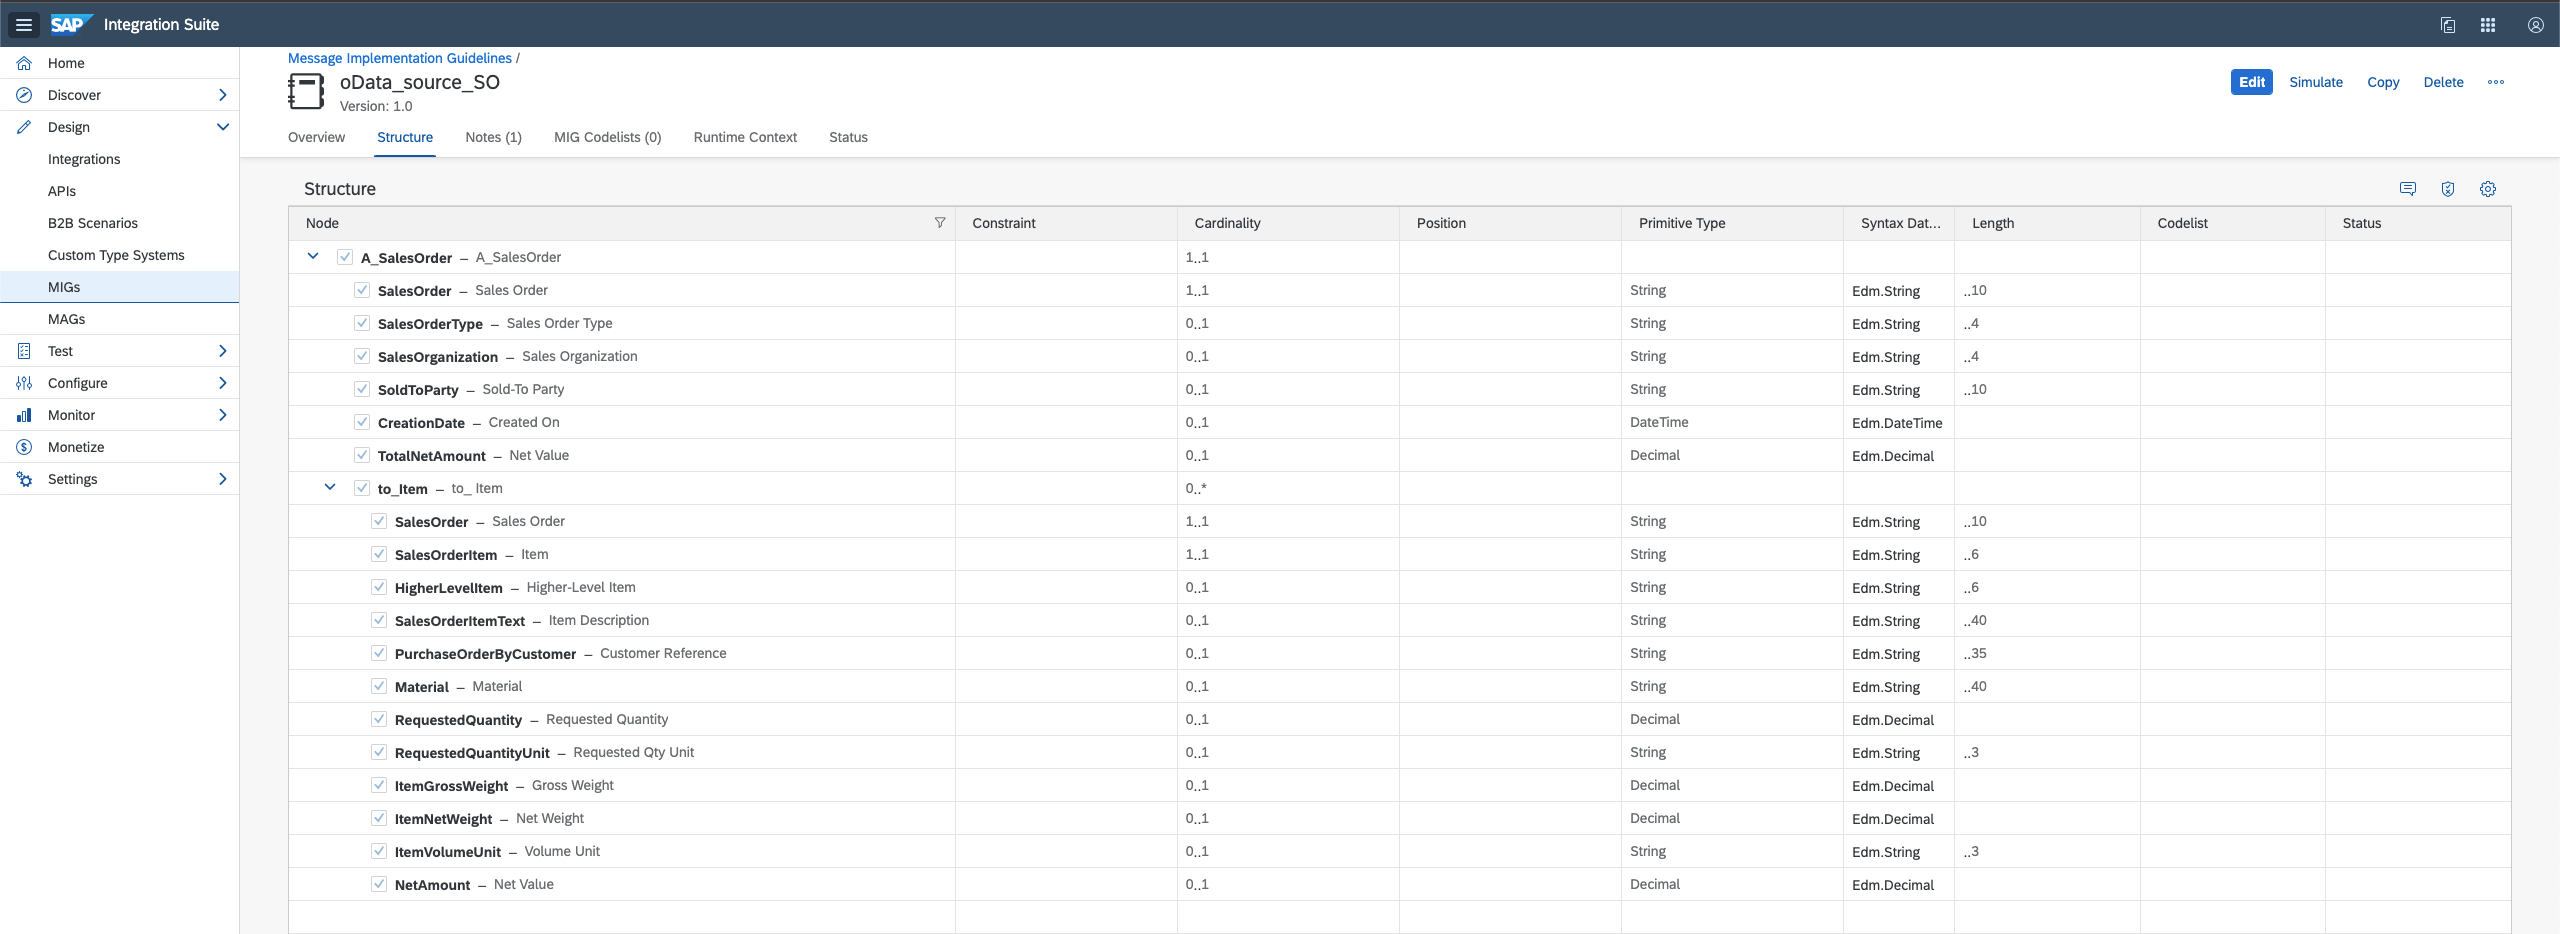Click the oData_source_SO notebook icon

click(306, 92)
